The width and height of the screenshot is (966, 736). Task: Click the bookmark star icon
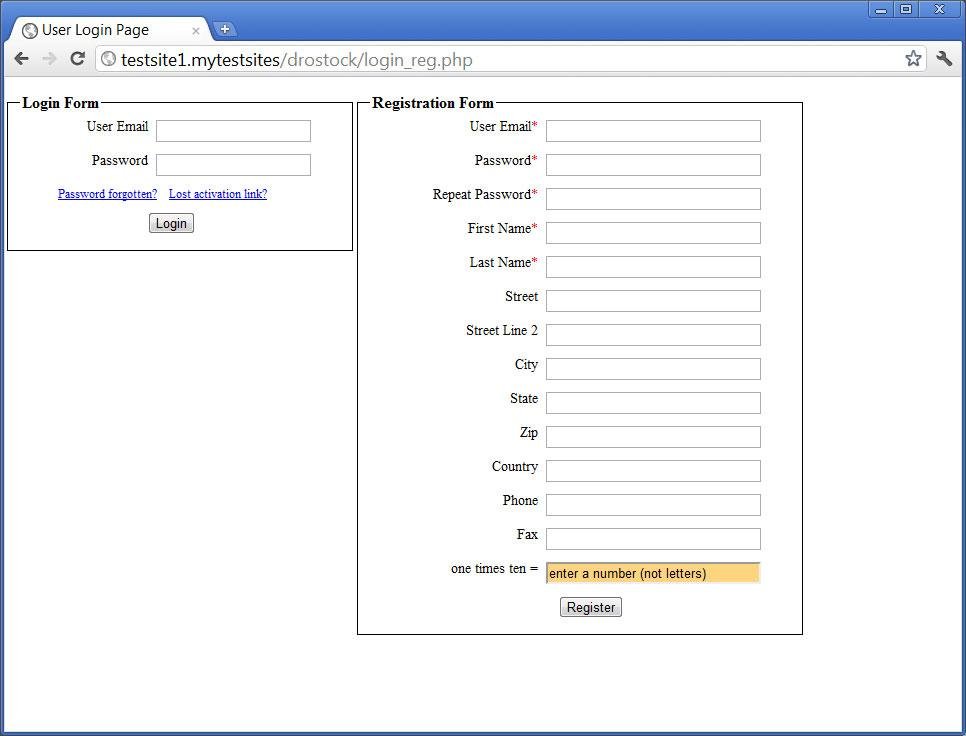[x=912, y=58]
